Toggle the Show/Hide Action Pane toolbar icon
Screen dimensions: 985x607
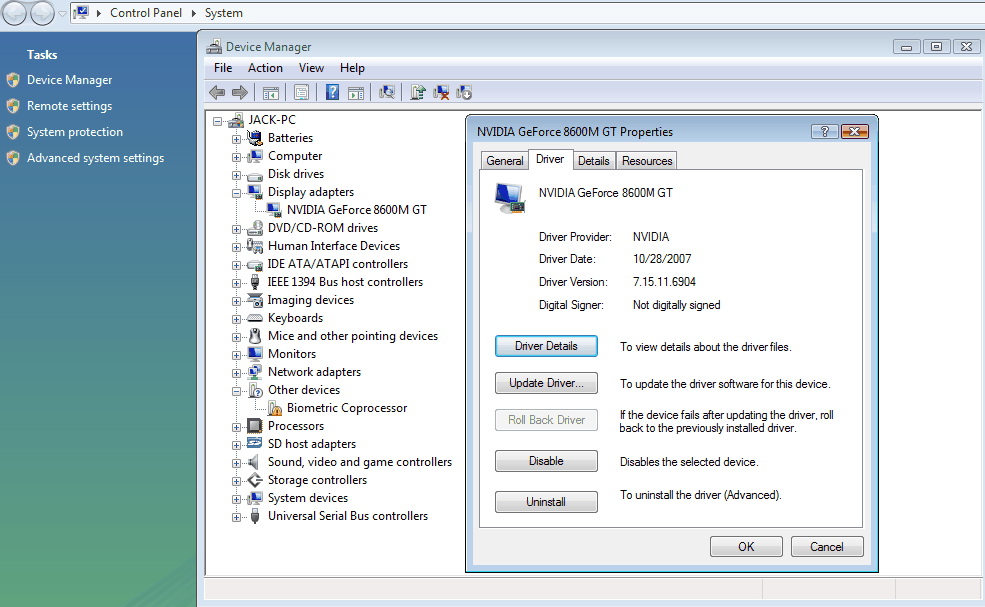(x=356, y=93)
